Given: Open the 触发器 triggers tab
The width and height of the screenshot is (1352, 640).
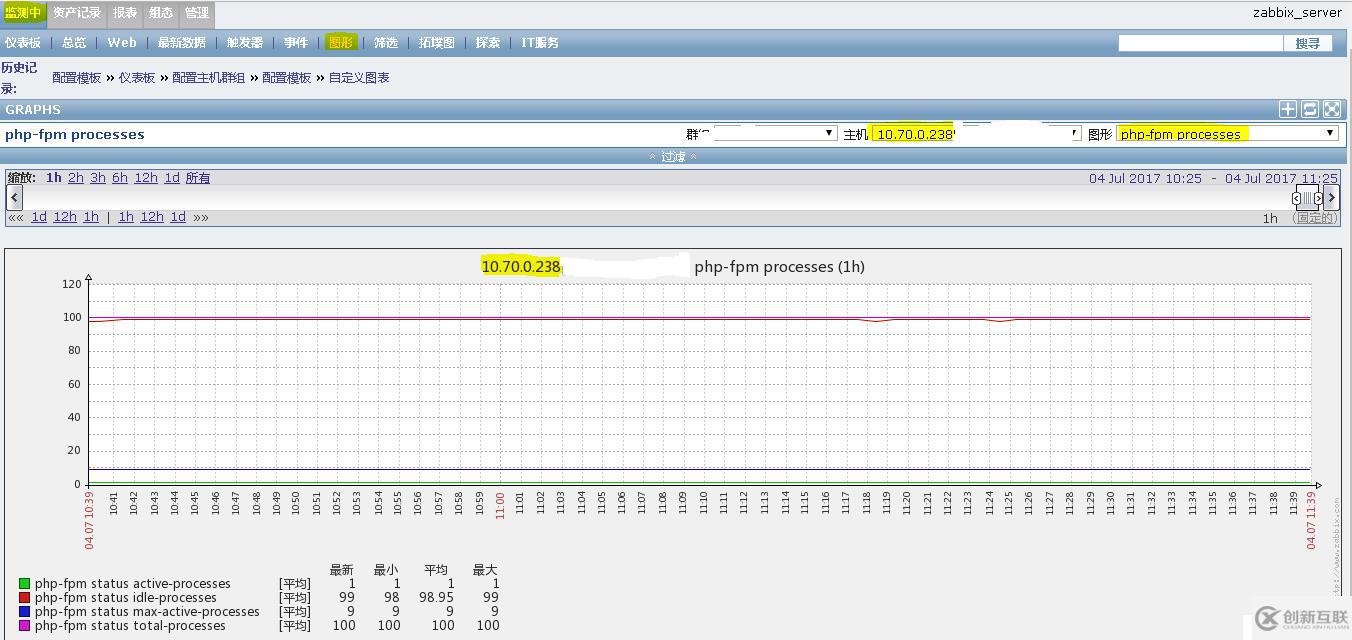Looking at the screenshot, I should click(x=244, y=42).
